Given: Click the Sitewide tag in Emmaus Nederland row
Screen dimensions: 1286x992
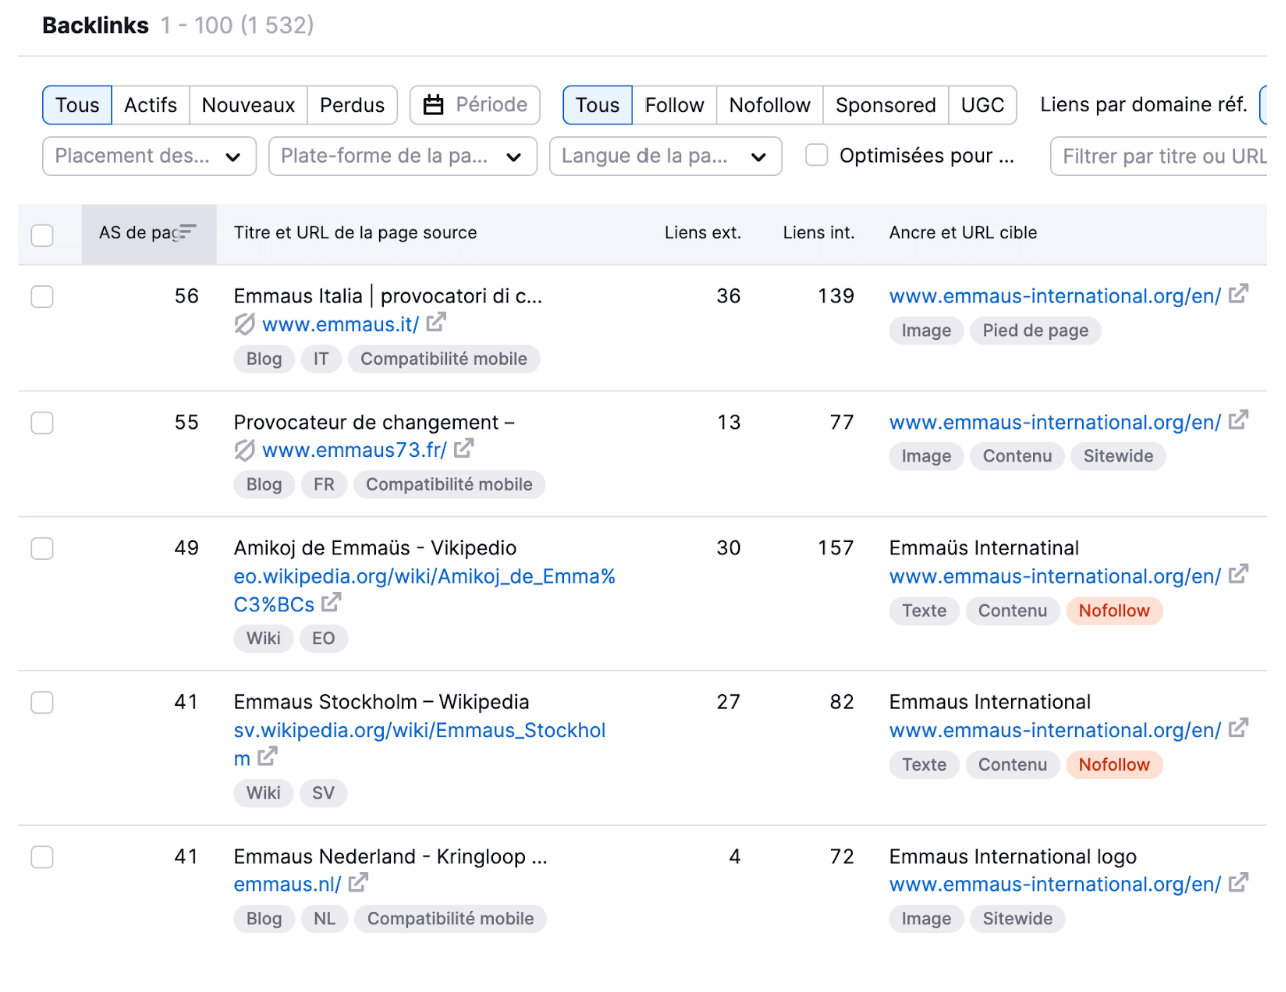Looking at the screenshot, I should (x=1017, y=918).
